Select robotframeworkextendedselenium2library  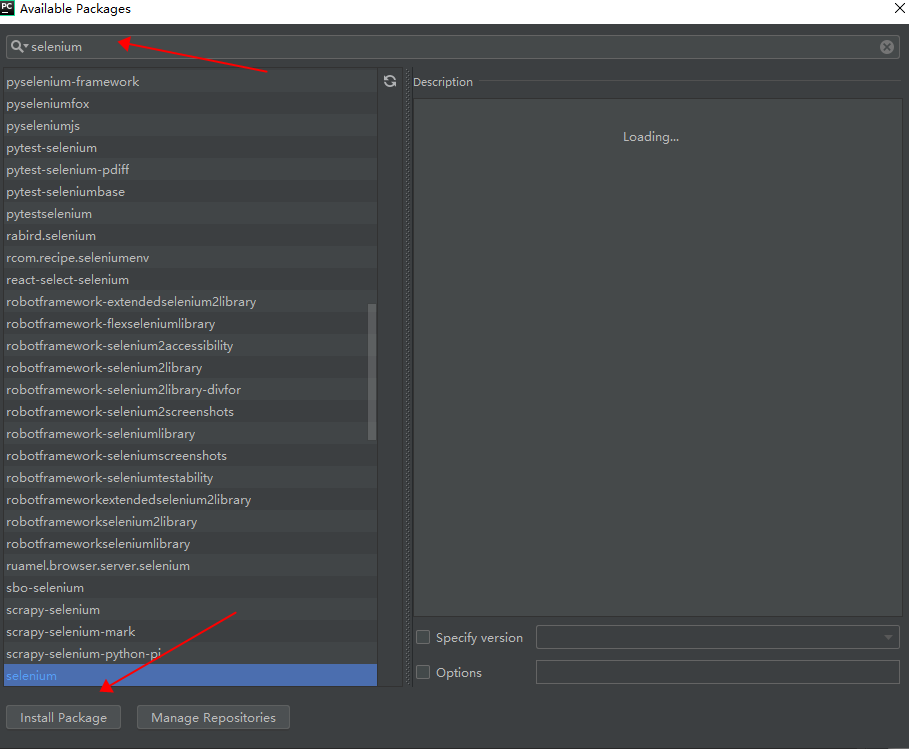click(190, 500)
